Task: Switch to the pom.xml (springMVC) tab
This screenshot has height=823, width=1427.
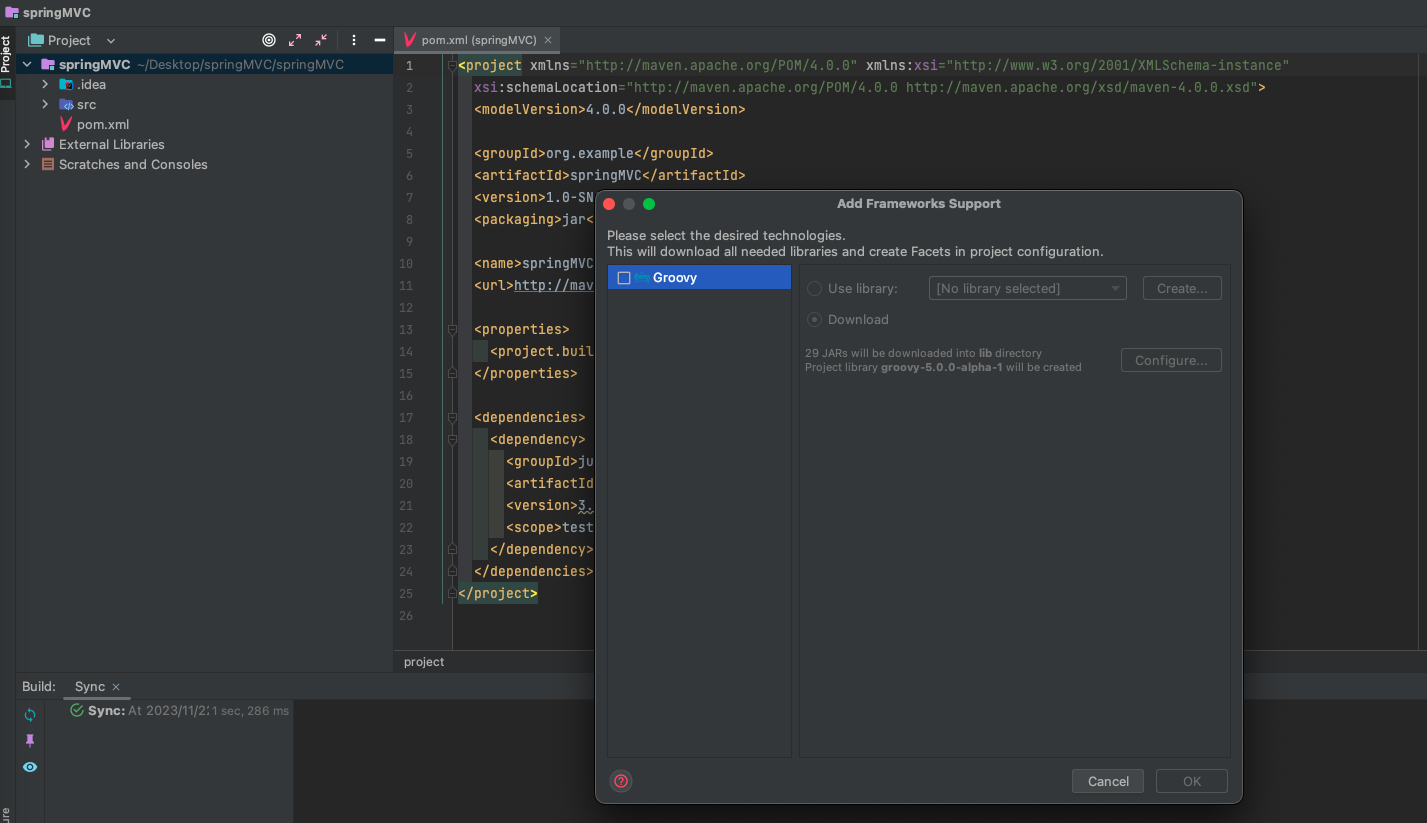Action: [478, 40]
